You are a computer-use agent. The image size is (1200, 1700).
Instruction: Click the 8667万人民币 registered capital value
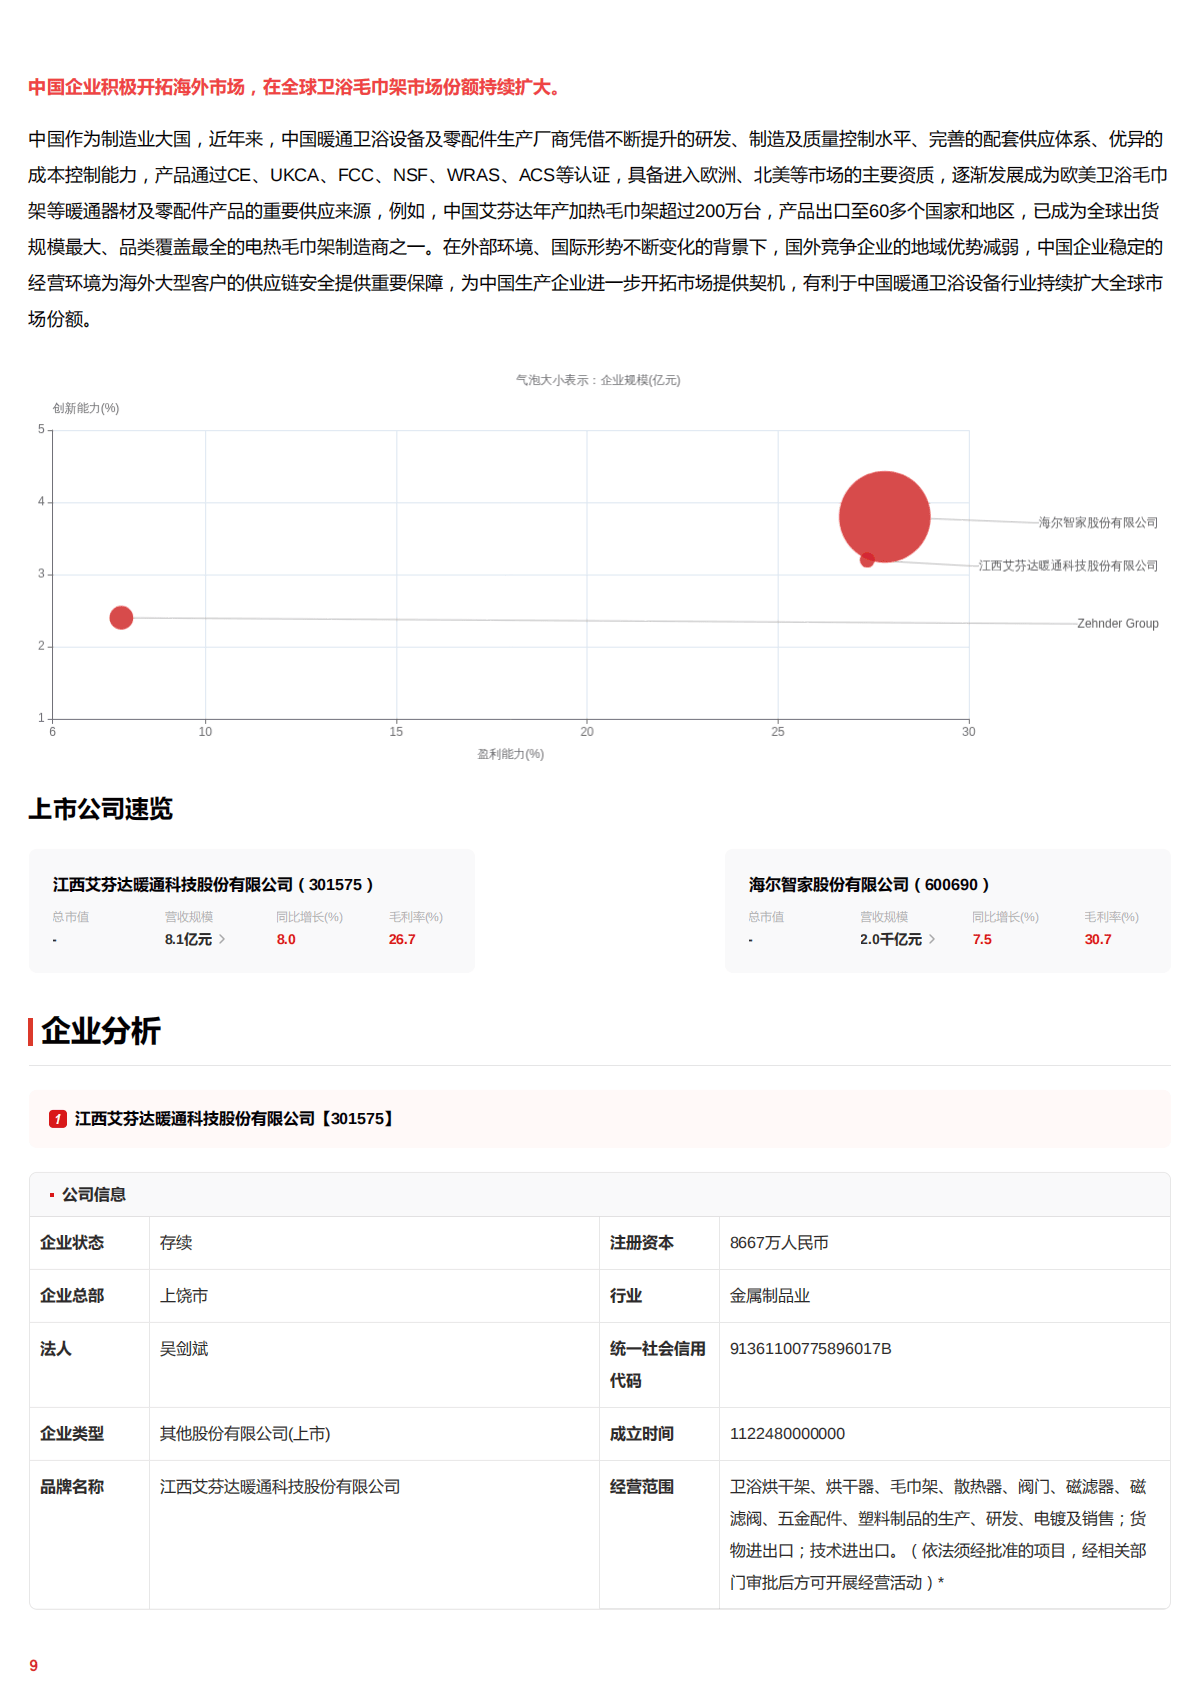click(x=778, y=1243)
